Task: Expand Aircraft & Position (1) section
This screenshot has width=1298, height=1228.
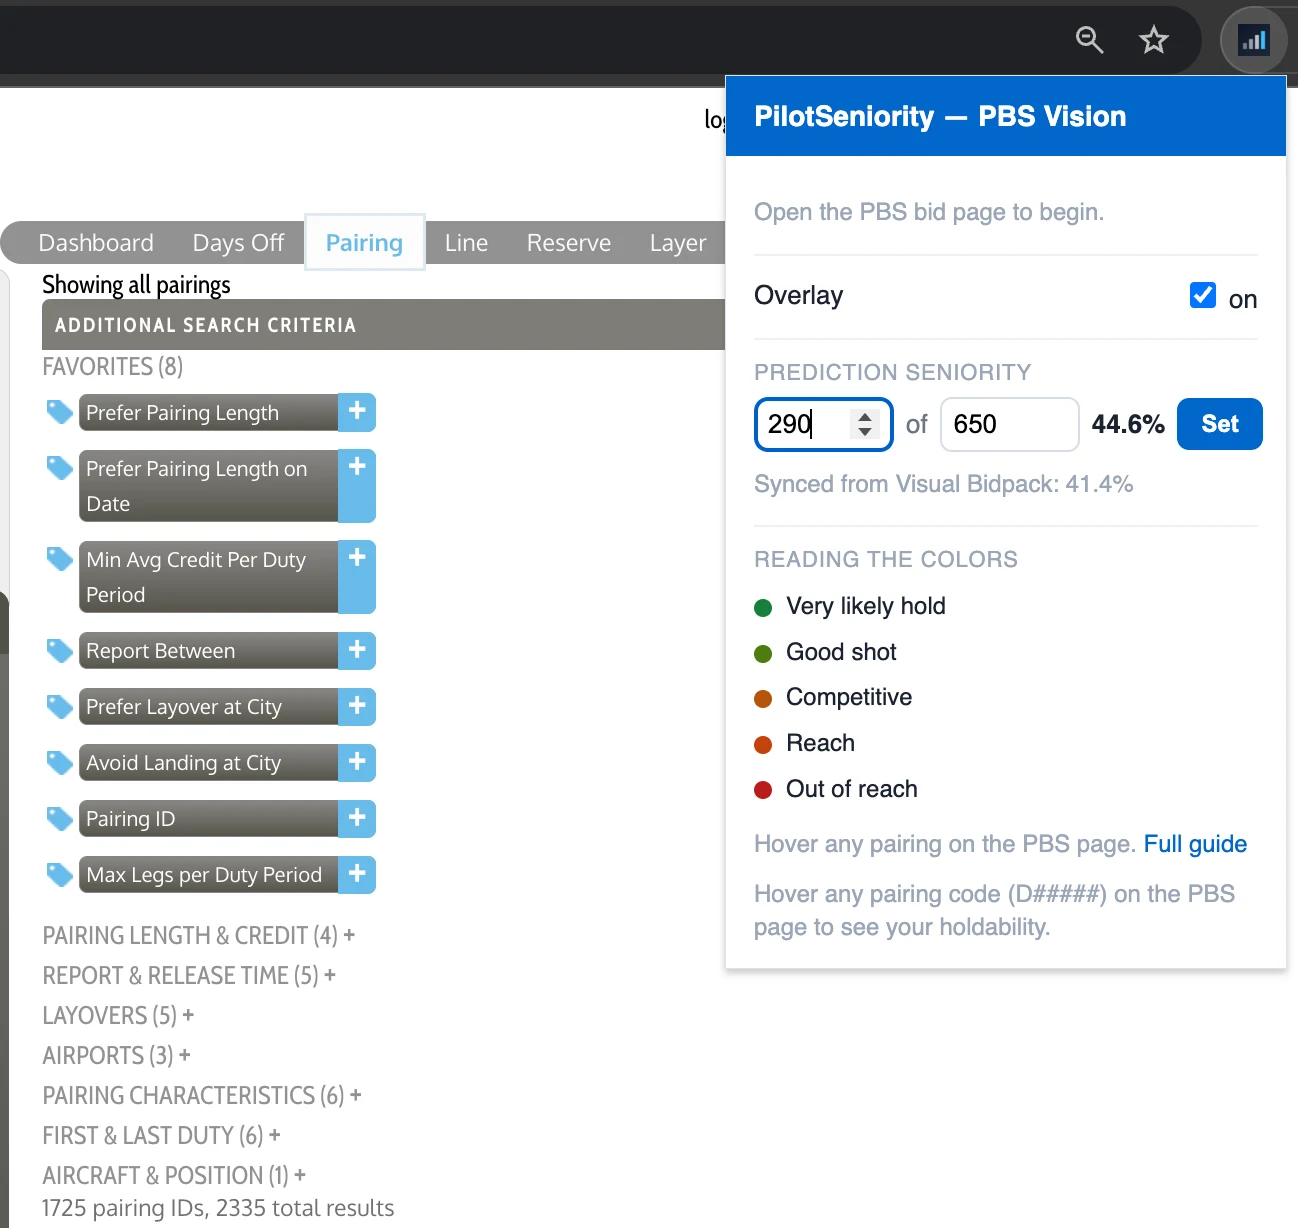Action: coord(174,1175)
